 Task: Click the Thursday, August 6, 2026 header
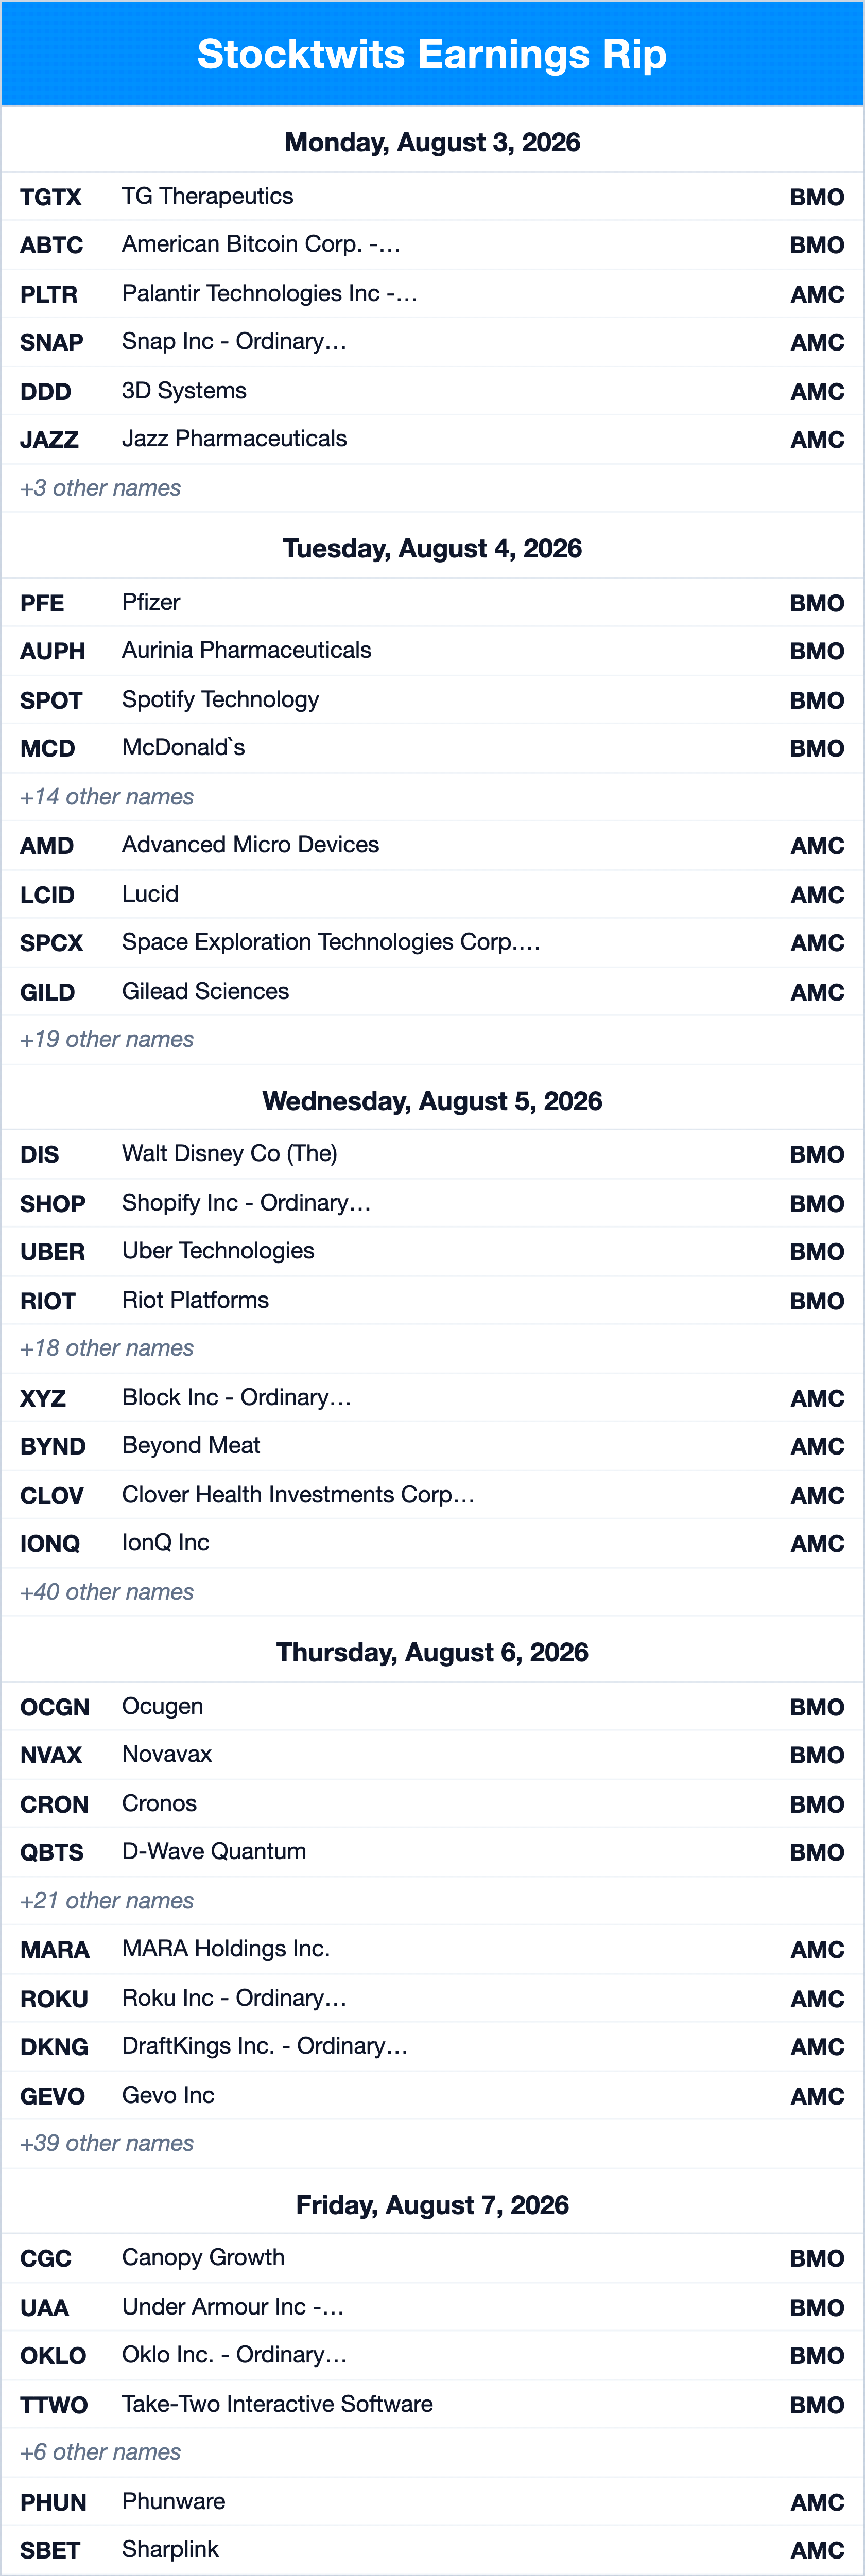pos(432,1652)
